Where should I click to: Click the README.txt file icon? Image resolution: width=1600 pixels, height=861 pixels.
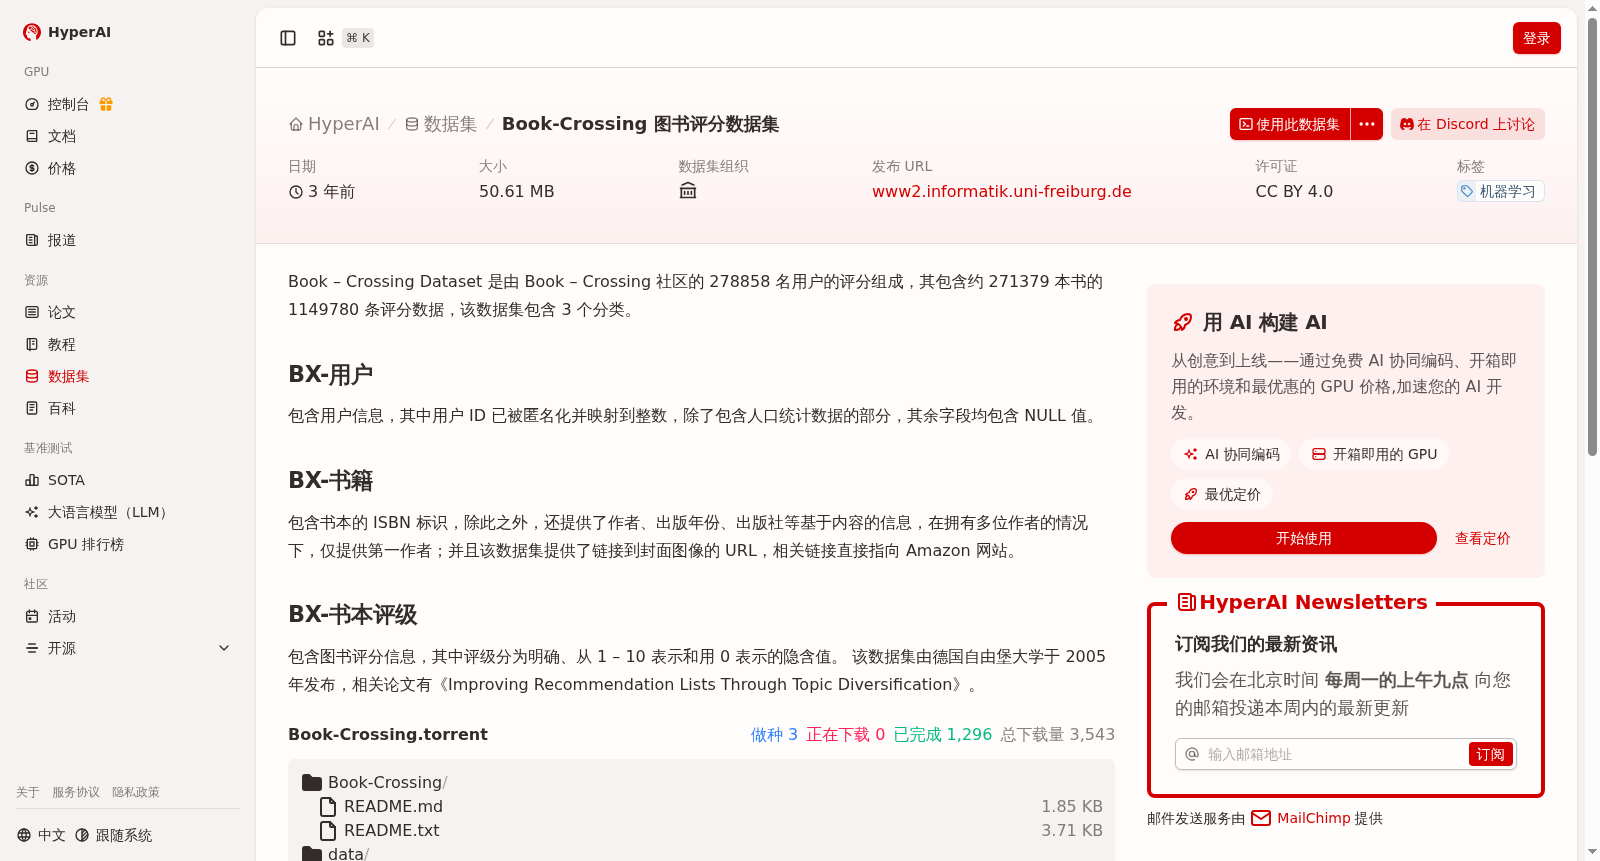(x=327, y=830)
